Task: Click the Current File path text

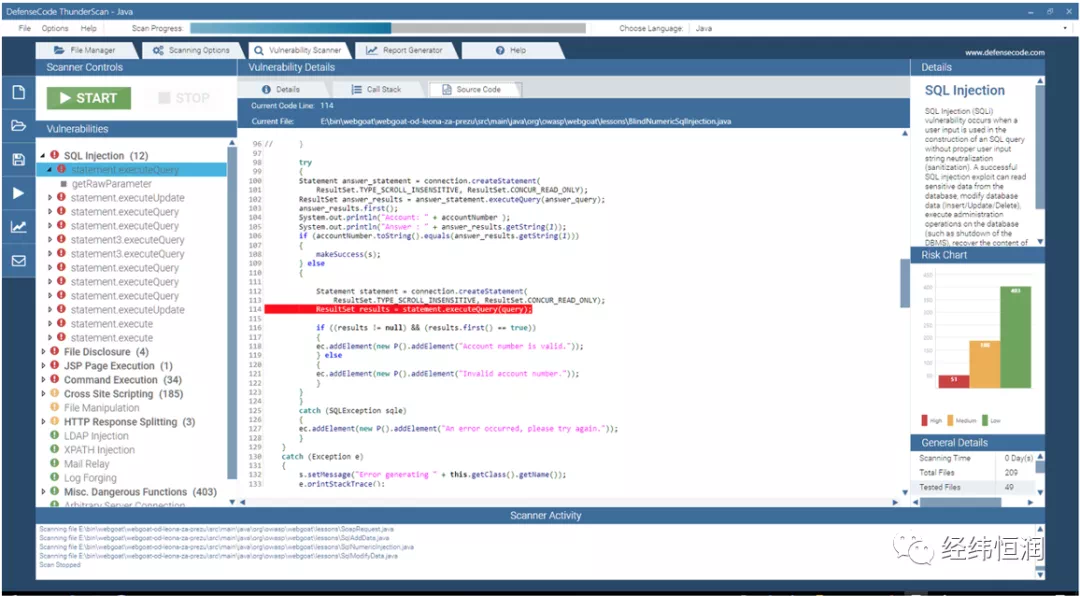Action: tap(526, 121)
